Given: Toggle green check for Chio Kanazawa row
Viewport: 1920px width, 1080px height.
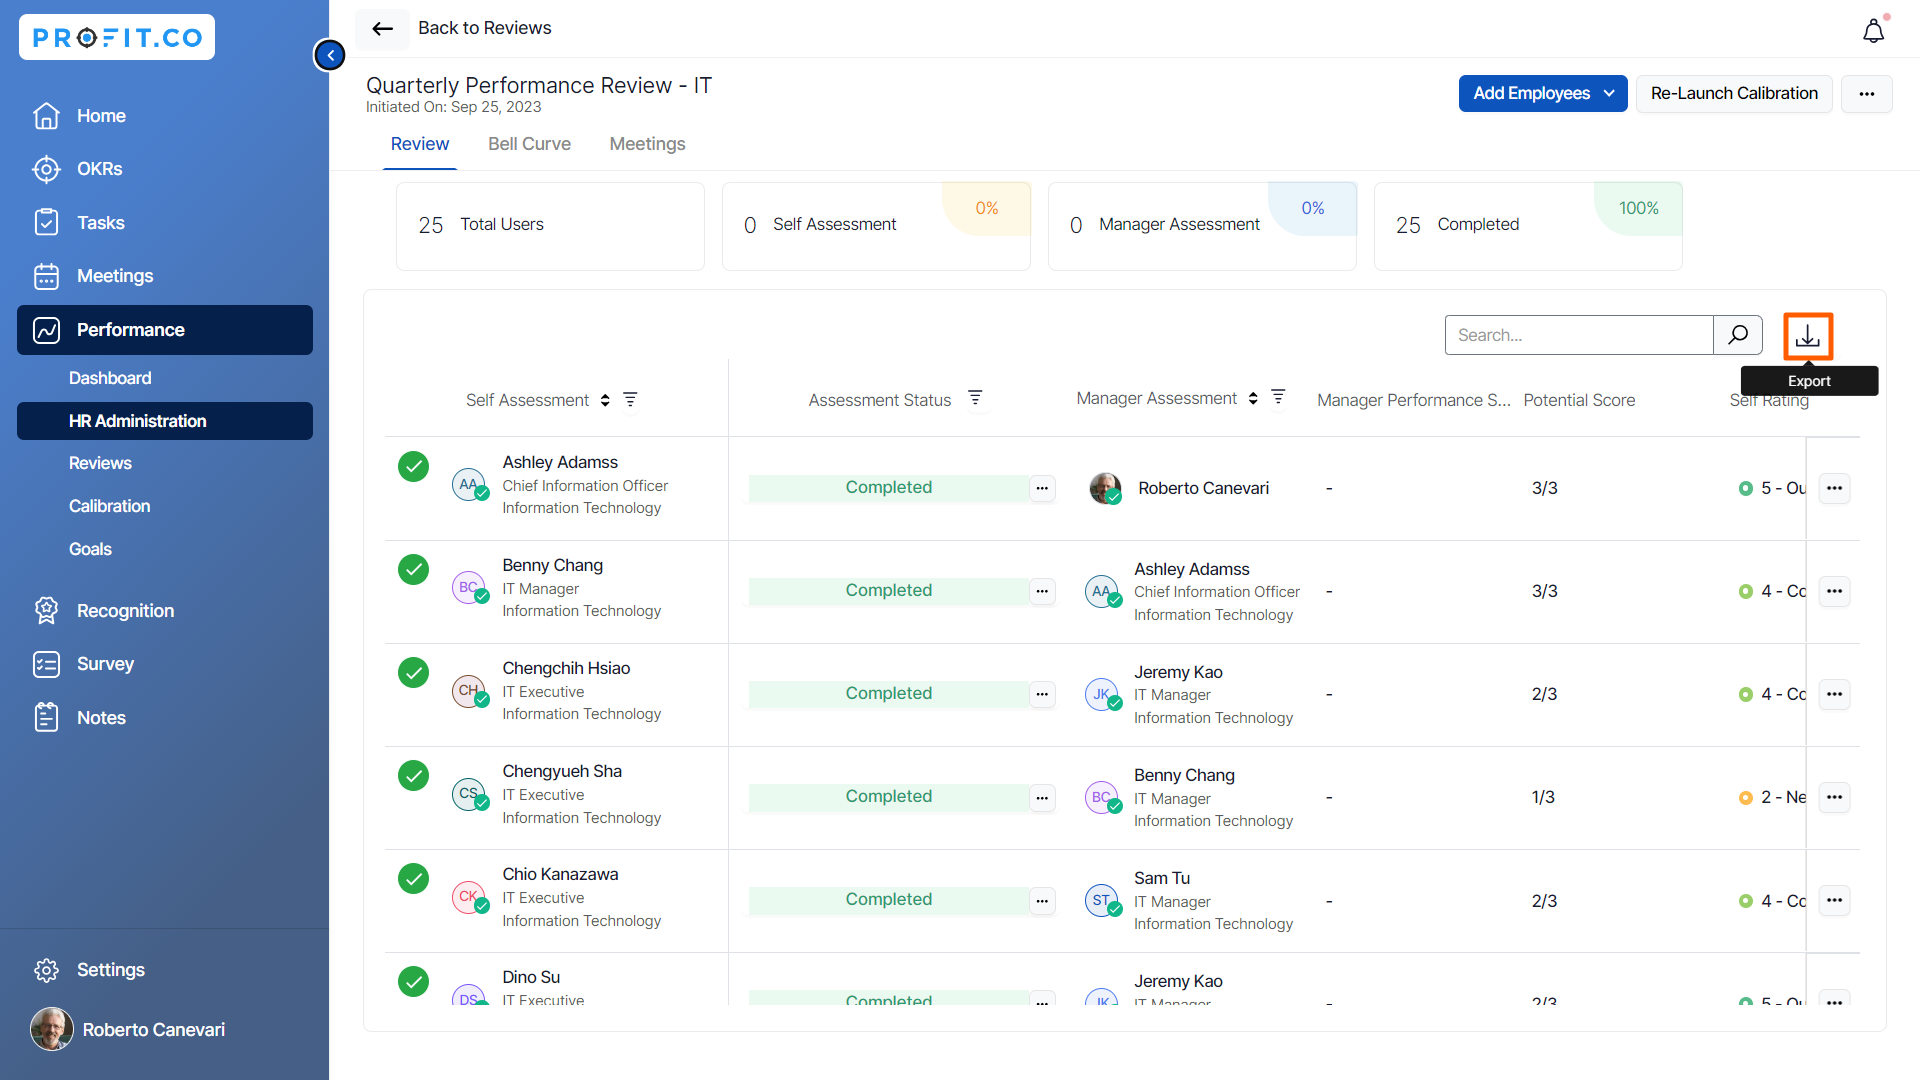Looking at the screenshot, I should [x=413, y=878].
